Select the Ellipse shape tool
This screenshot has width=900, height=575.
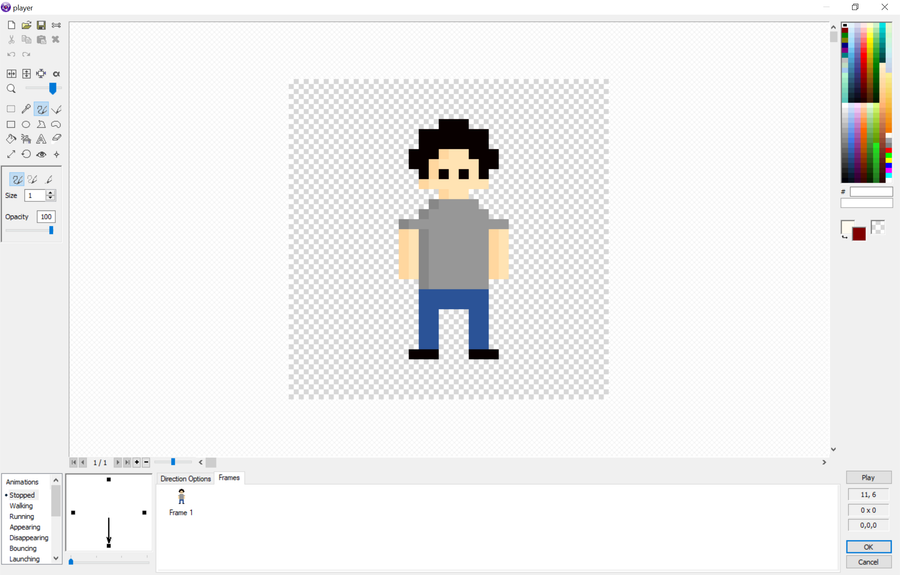tap(26, 124)
